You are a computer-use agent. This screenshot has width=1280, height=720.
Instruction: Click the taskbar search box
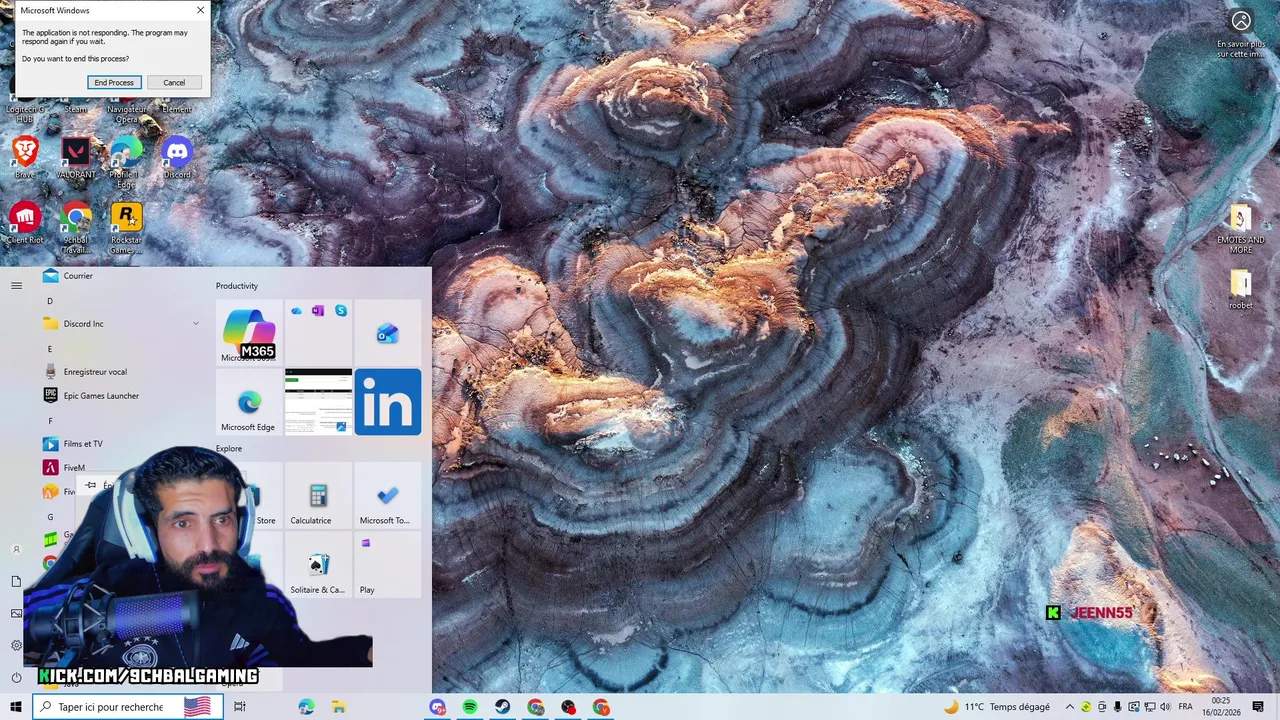128,707
